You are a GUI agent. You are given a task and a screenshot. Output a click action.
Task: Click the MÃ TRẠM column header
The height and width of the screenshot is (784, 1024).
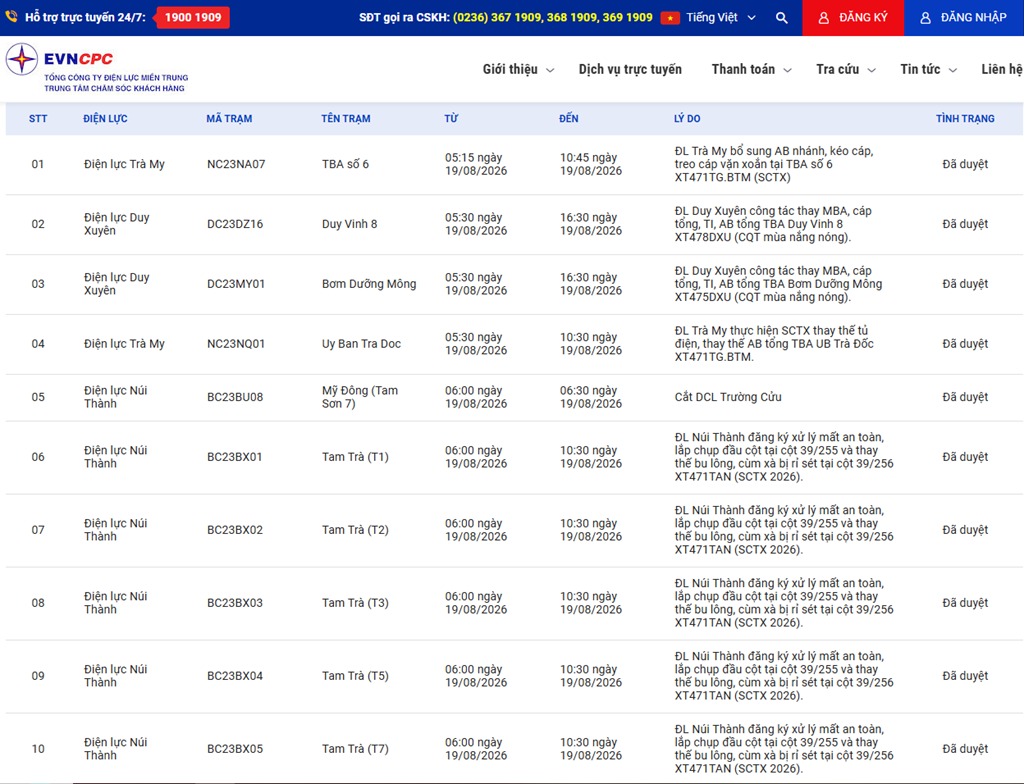229,118
